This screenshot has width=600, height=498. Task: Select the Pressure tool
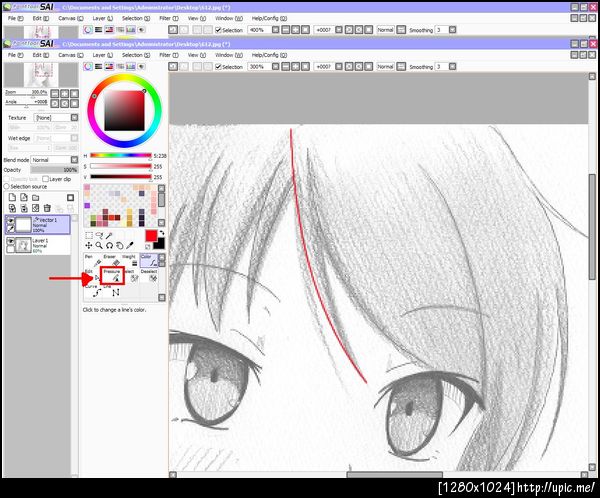112,276
